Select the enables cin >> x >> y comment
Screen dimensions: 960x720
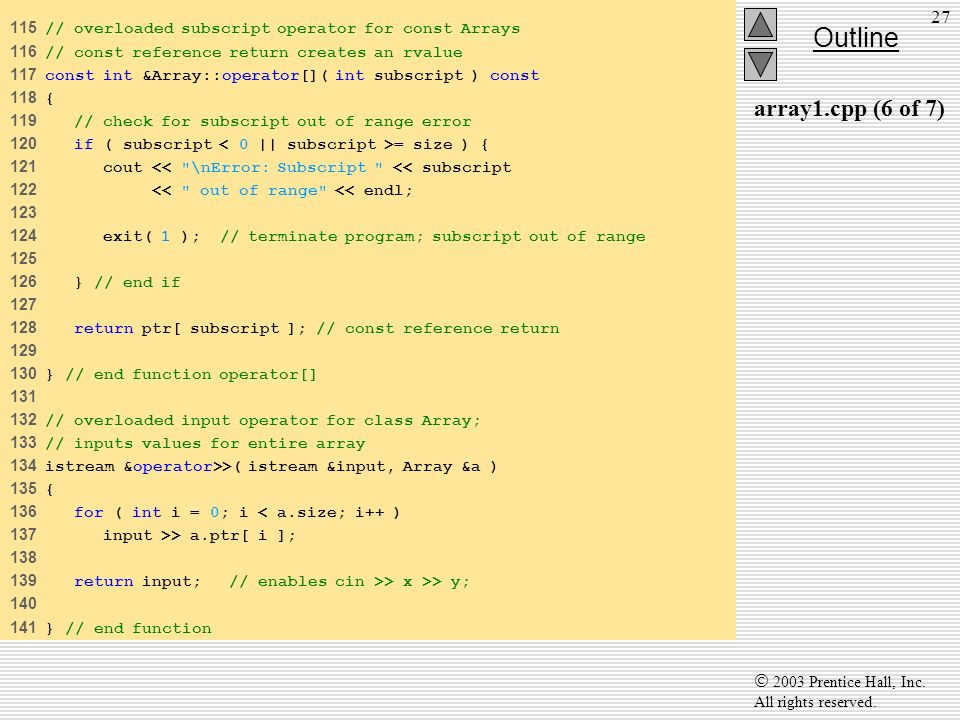point(350,581)
